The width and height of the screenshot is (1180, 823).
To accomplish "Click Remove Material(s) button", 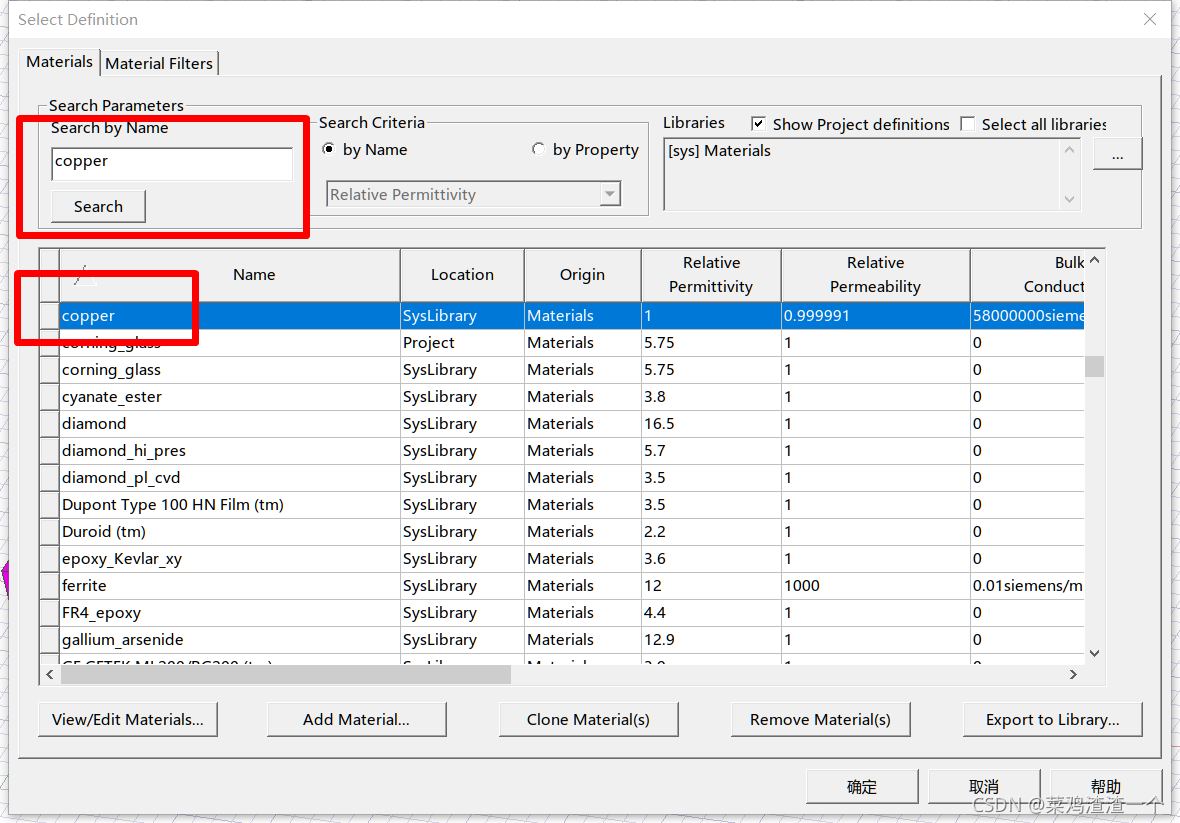I will click(x=820, y=720).
